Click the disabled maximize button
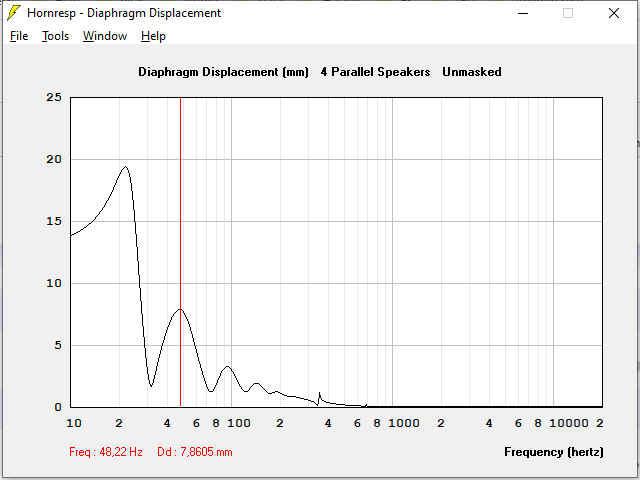Image resolution: width=640 pixels, height=480 pixels. 568,13
